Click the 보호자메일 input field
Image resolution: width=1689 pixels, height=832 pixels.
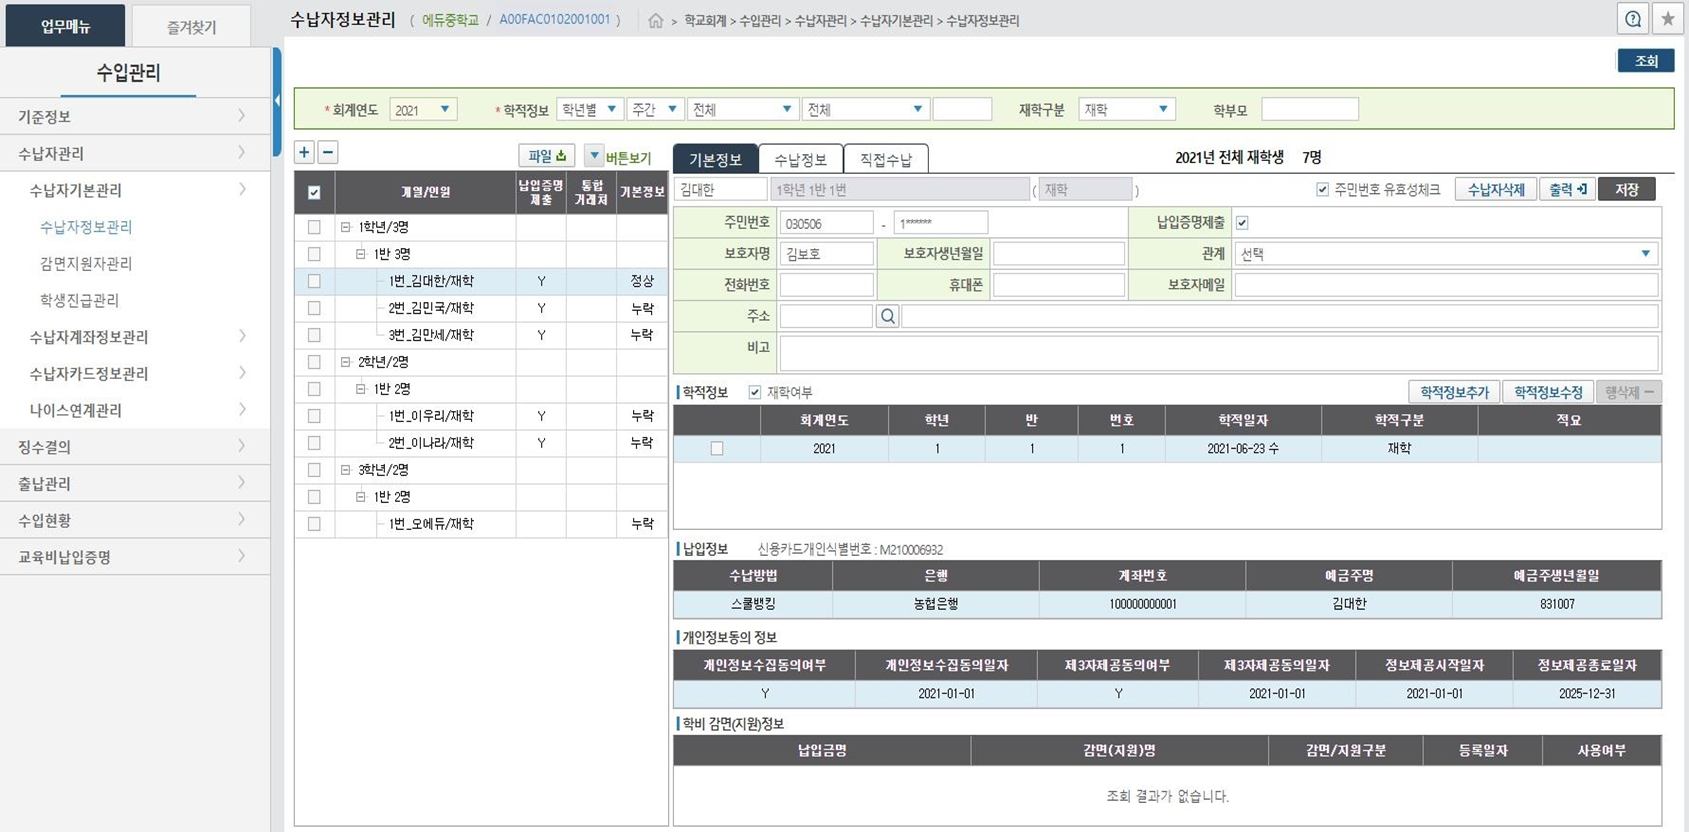1446,285
